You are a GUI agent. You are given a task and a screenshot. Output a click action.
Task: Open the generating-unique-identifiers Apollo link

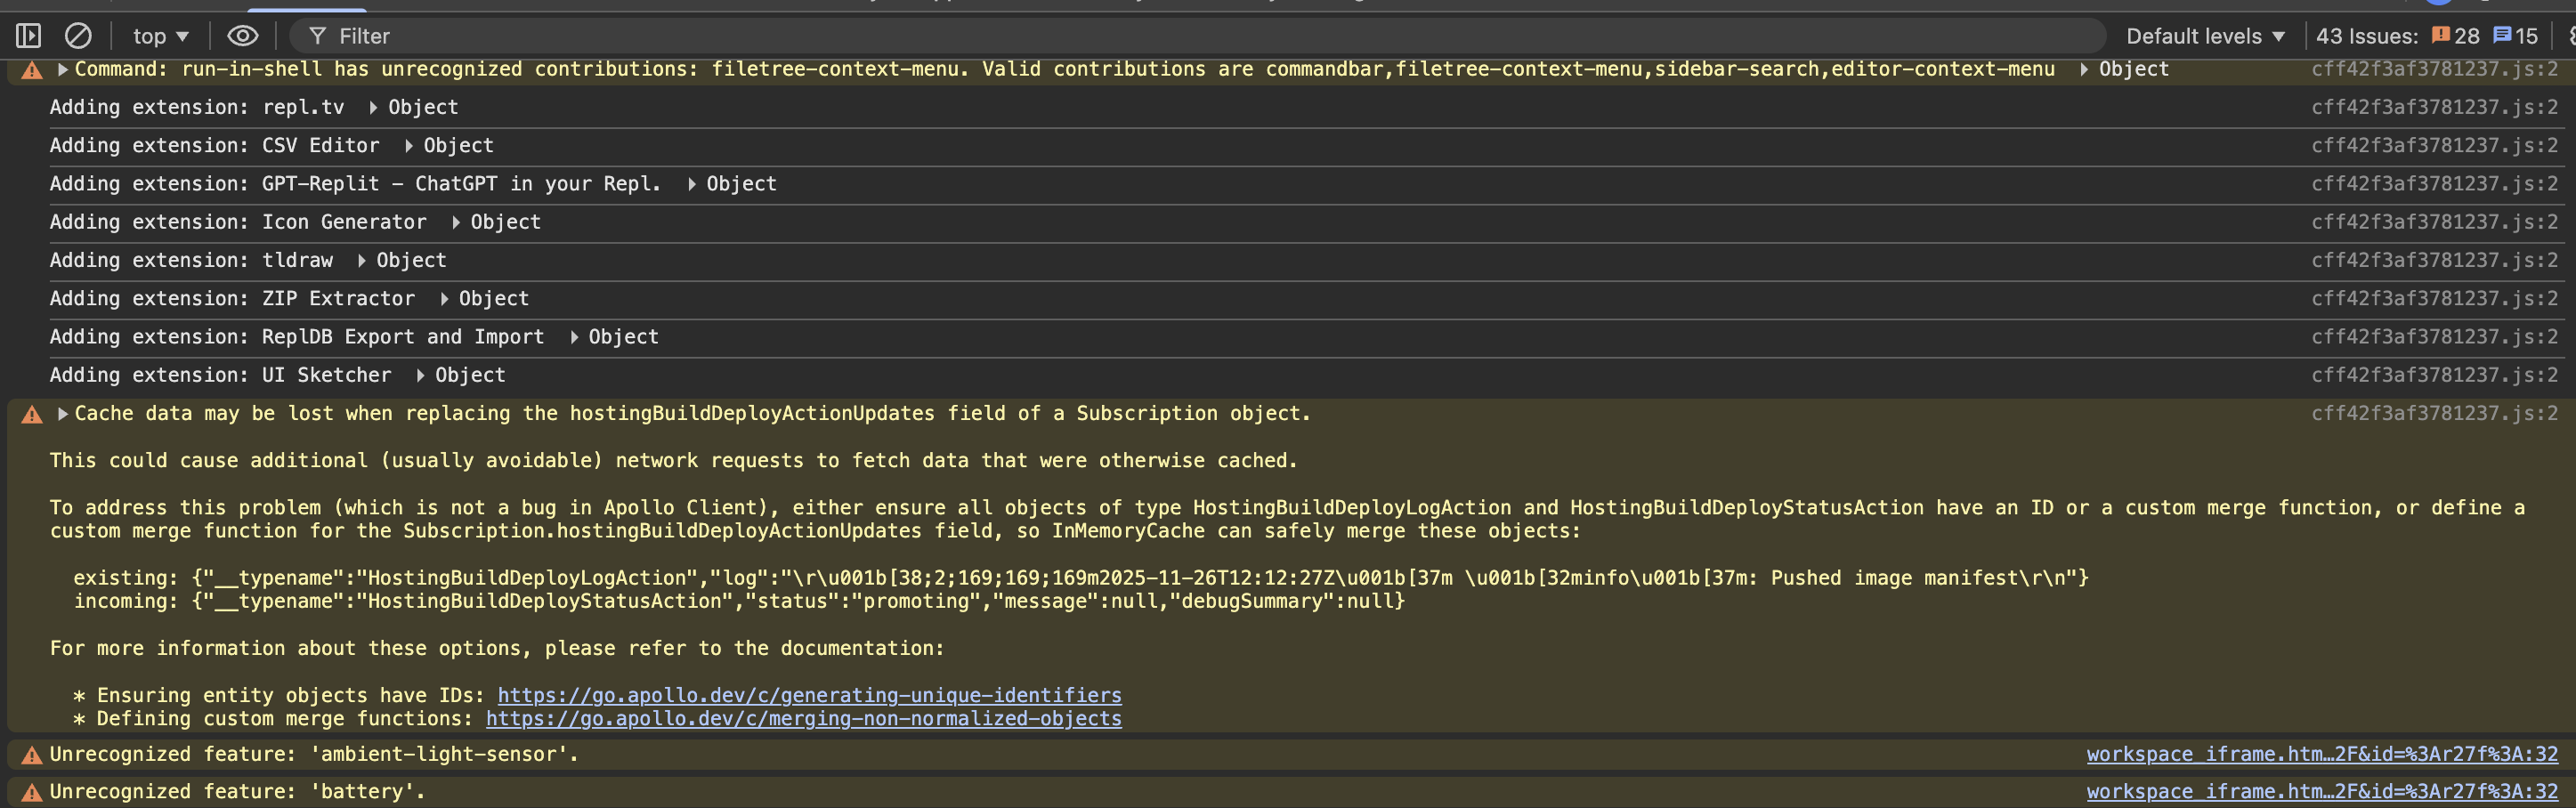(x=809, y=695)
